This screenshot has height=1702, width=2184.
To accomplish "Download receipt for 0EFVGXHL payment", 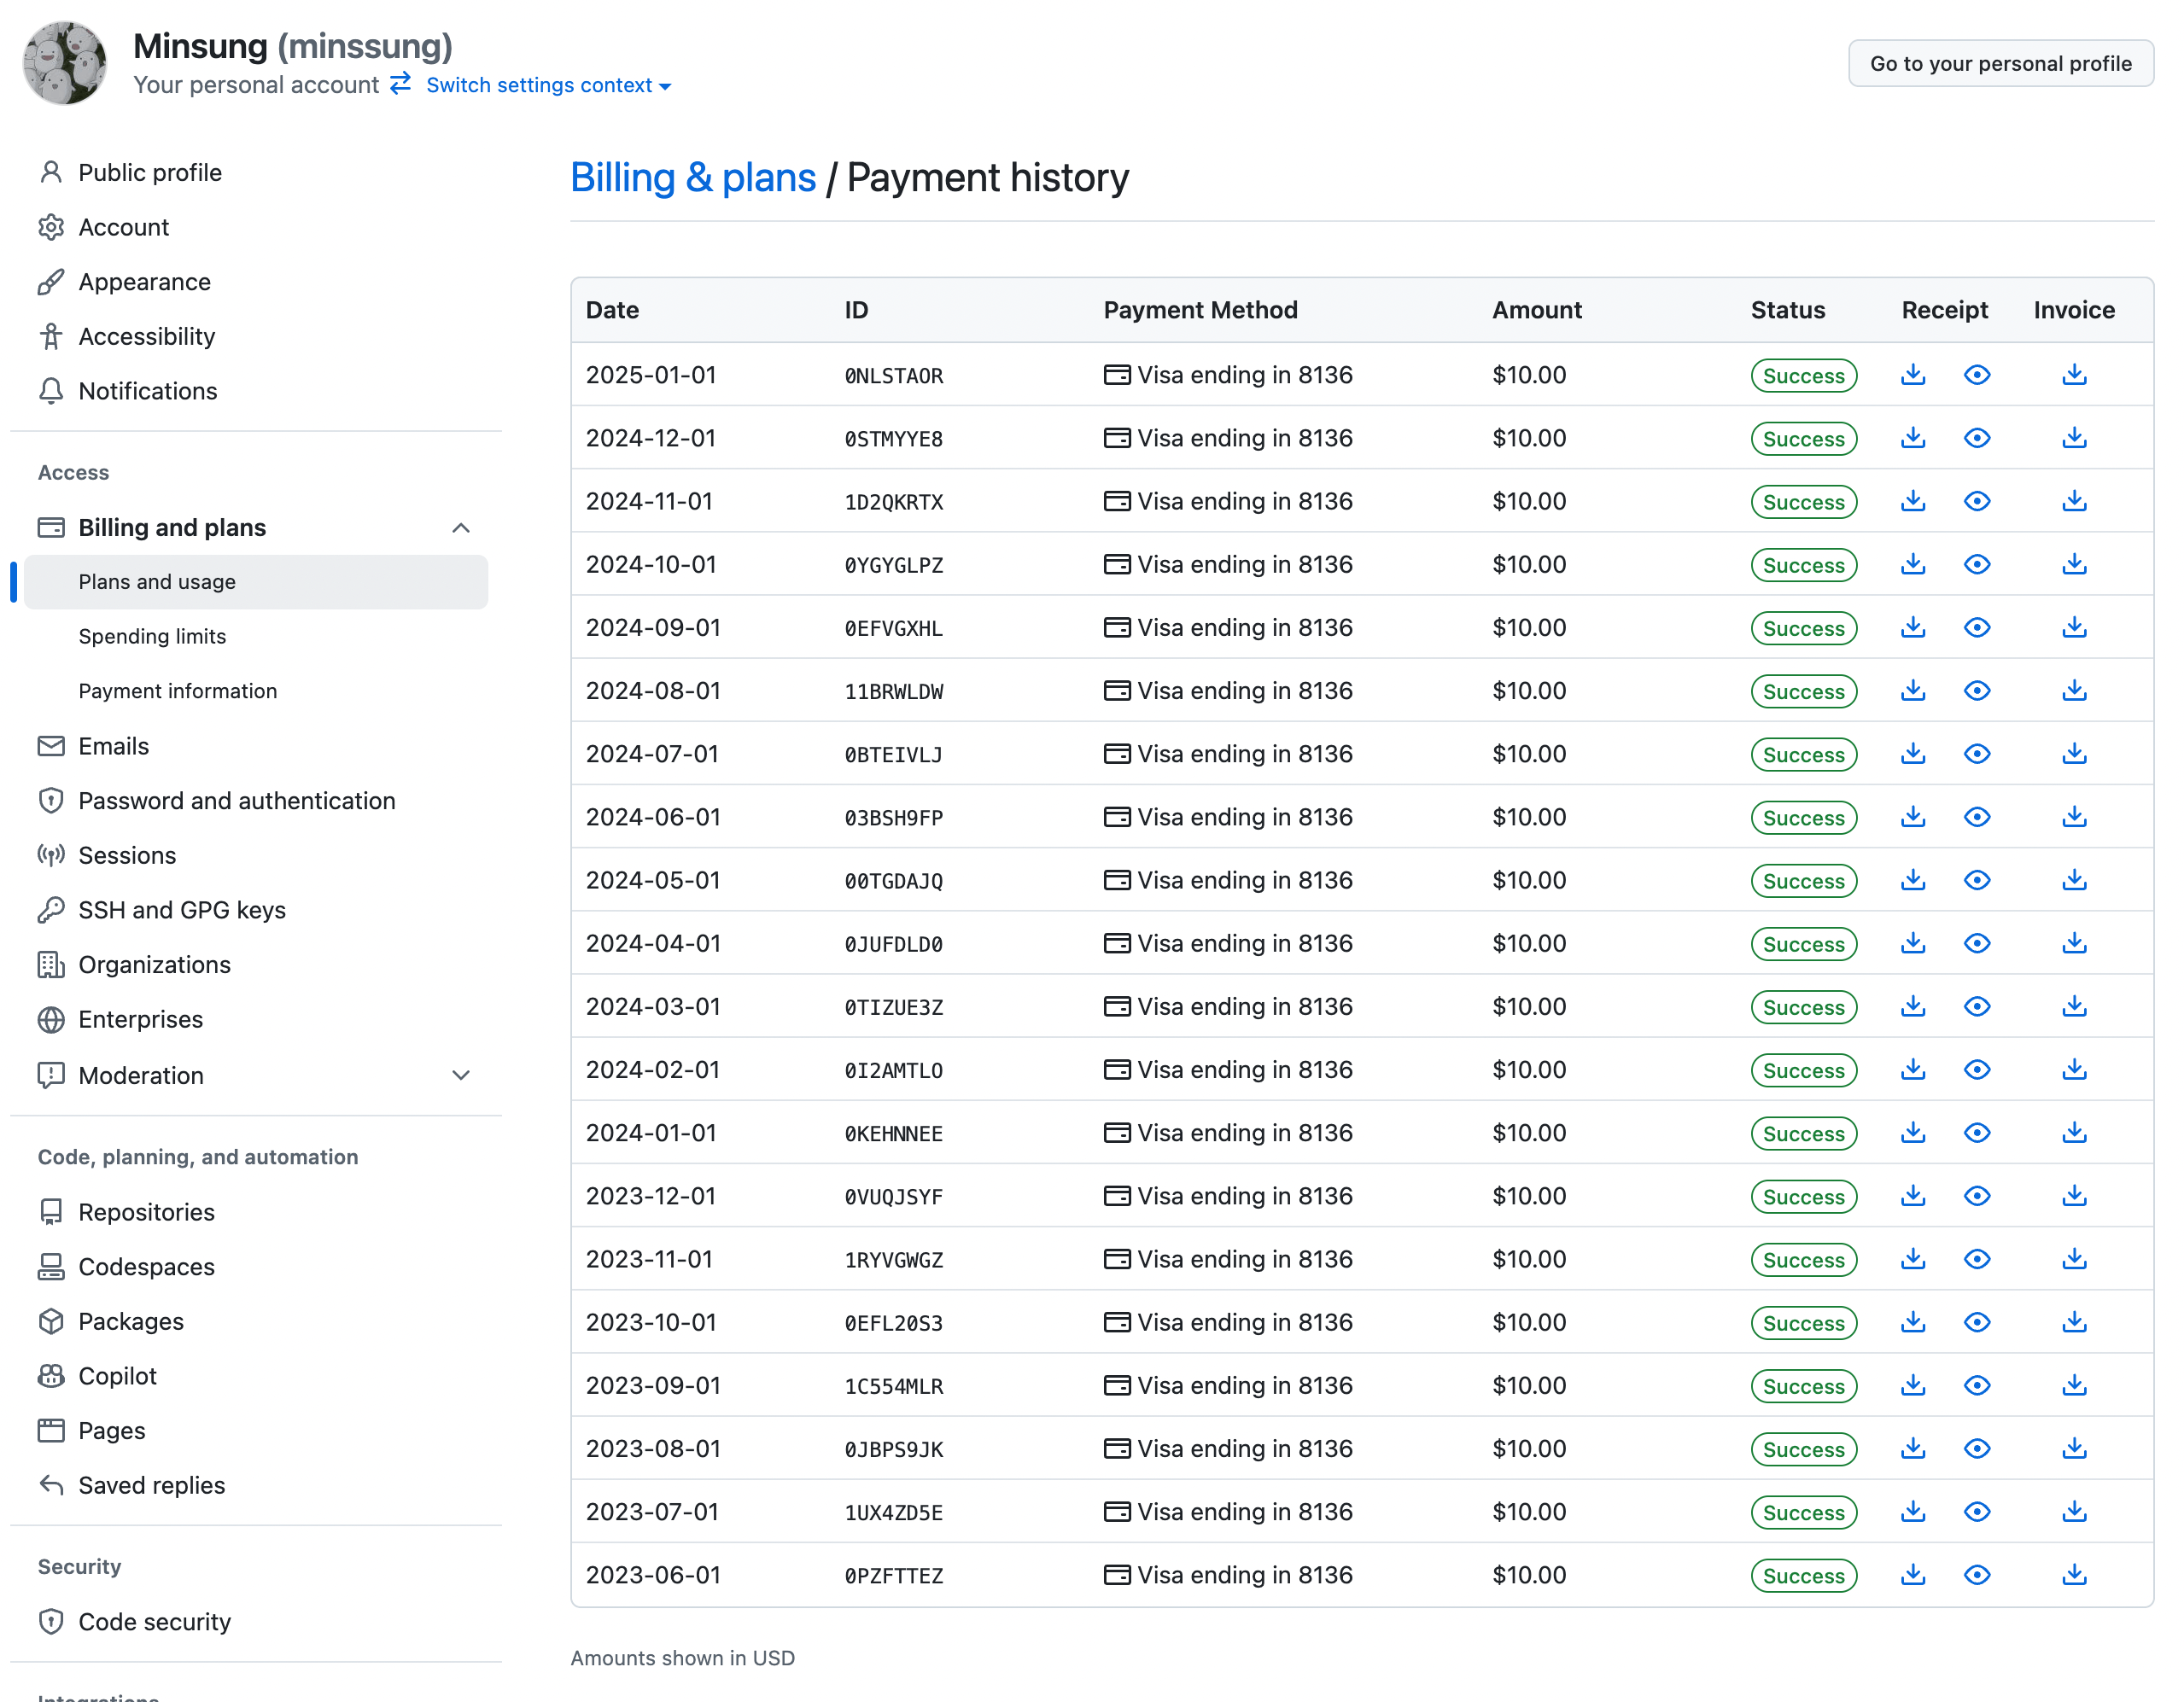I will [x=1912, y=628].
